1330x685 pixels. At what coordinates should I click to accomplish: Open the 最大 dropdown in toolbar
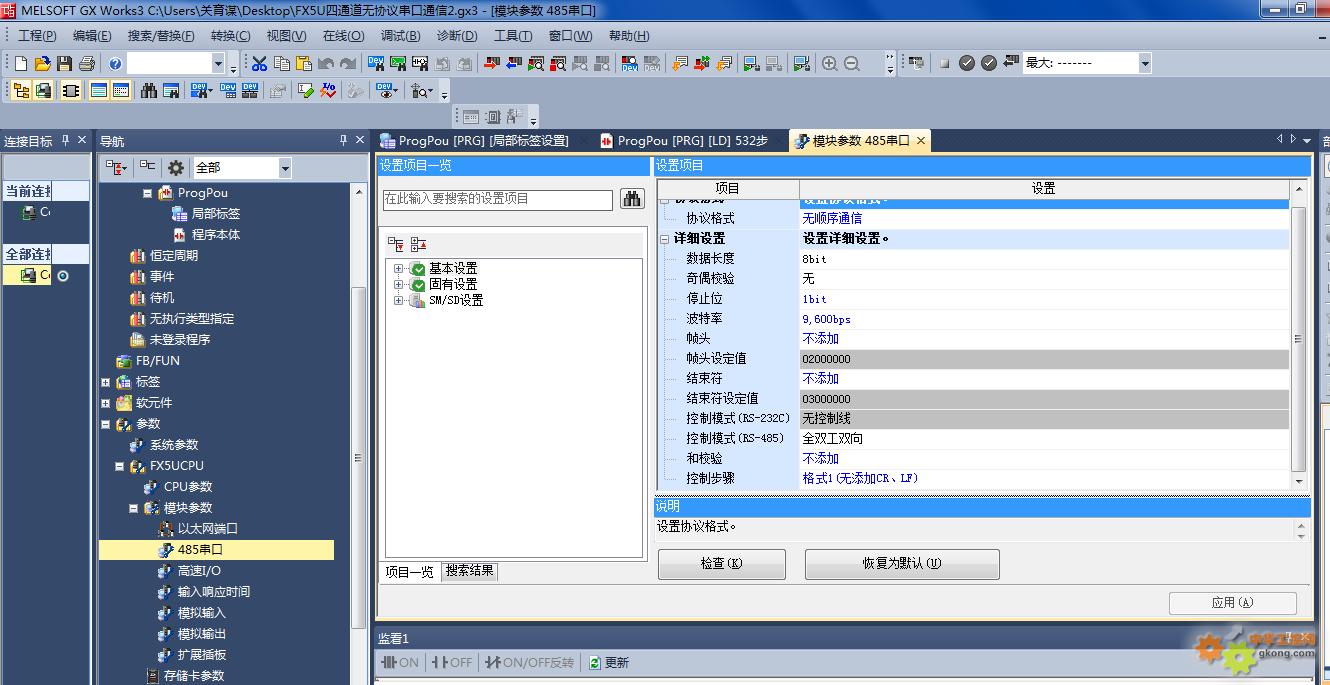tap(1144, 63)
